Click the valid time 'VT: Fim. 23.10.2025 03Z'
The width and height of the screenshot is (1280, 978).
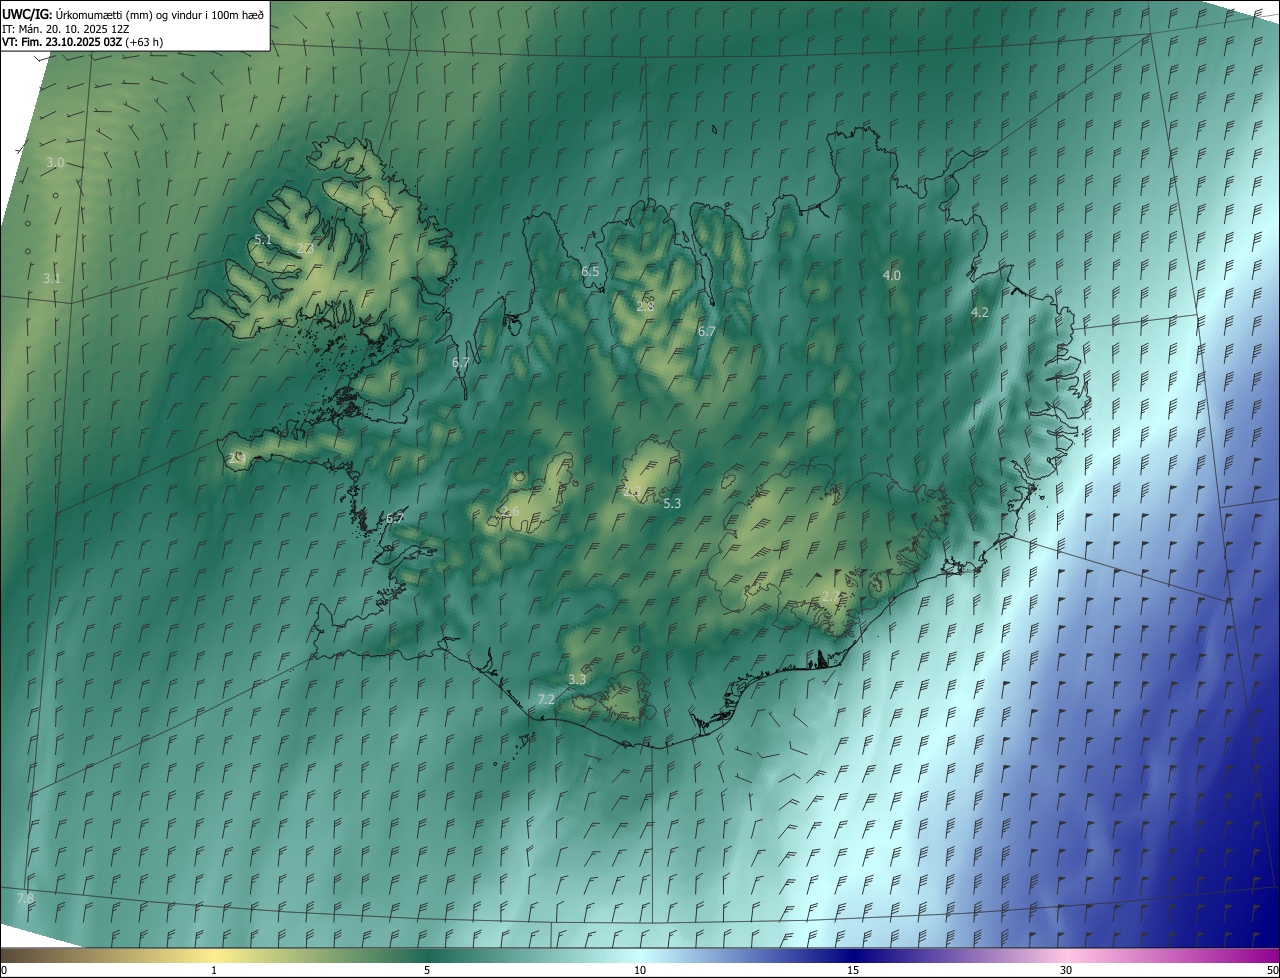pyautogui.click(x=62, y=42)
